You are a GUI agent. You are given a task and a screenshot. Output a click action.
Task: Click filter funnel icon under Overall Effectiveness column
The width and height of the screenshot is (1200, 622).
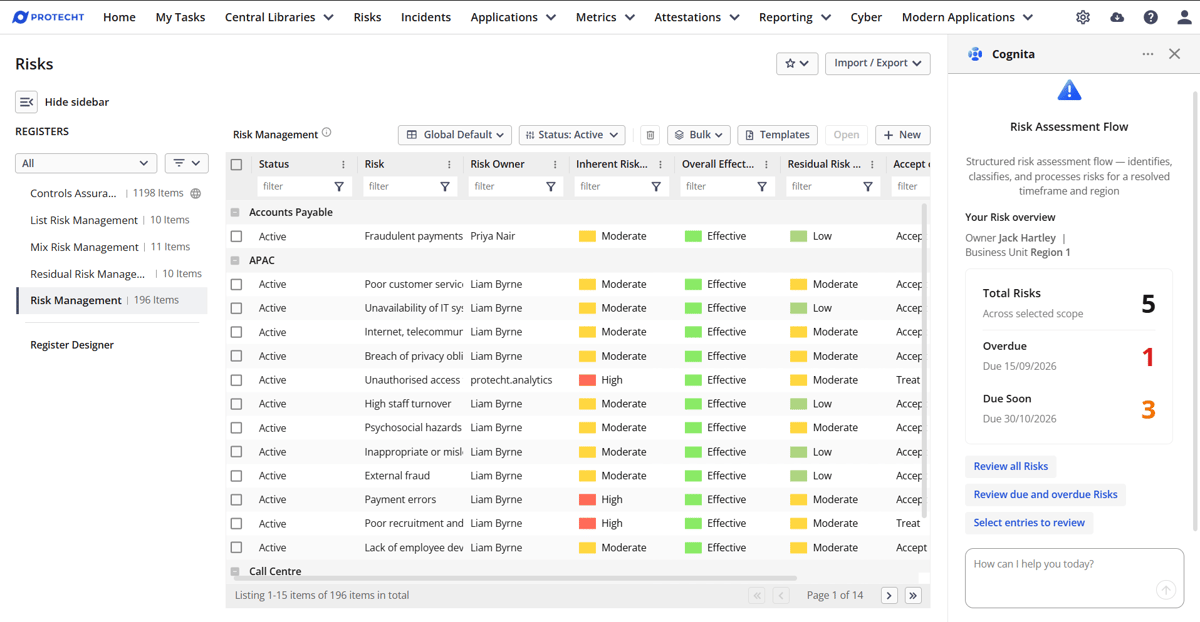[x=762, y=186]
